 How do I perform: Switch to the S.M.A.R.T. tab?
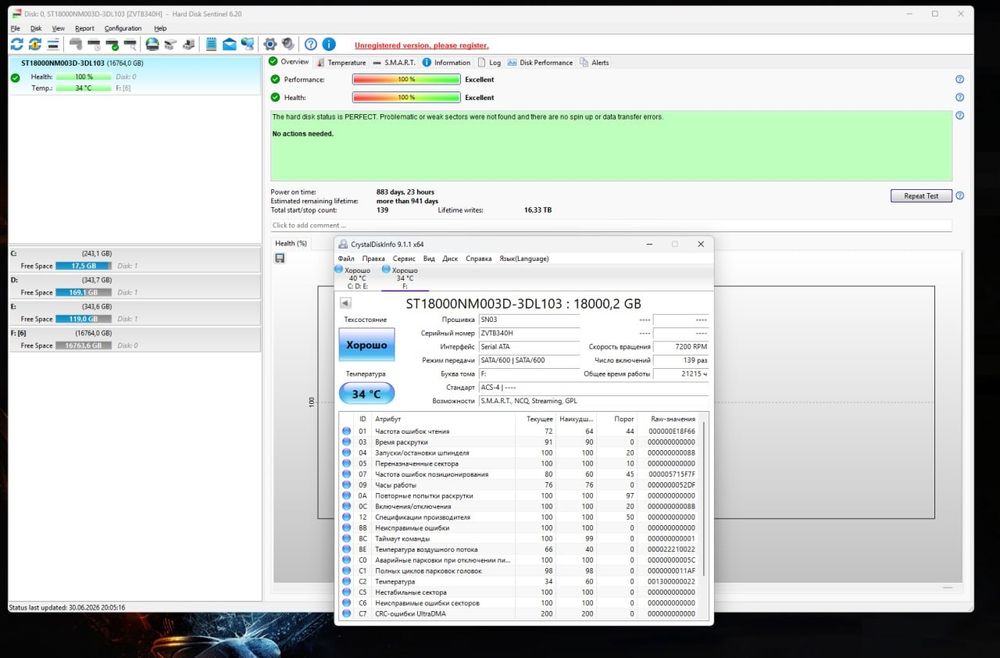click(393, 62)
